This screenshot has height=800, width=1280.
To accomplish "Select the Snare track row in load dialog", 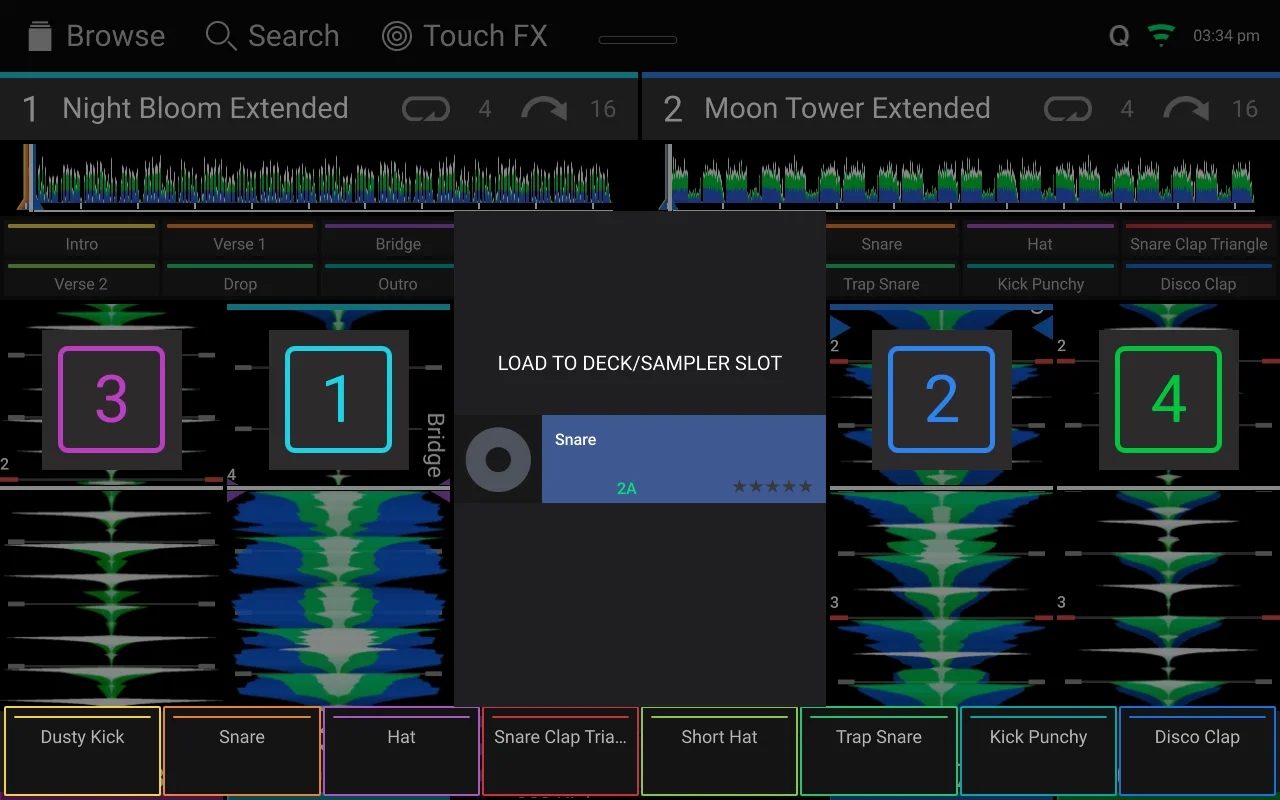I will point(640,459).
